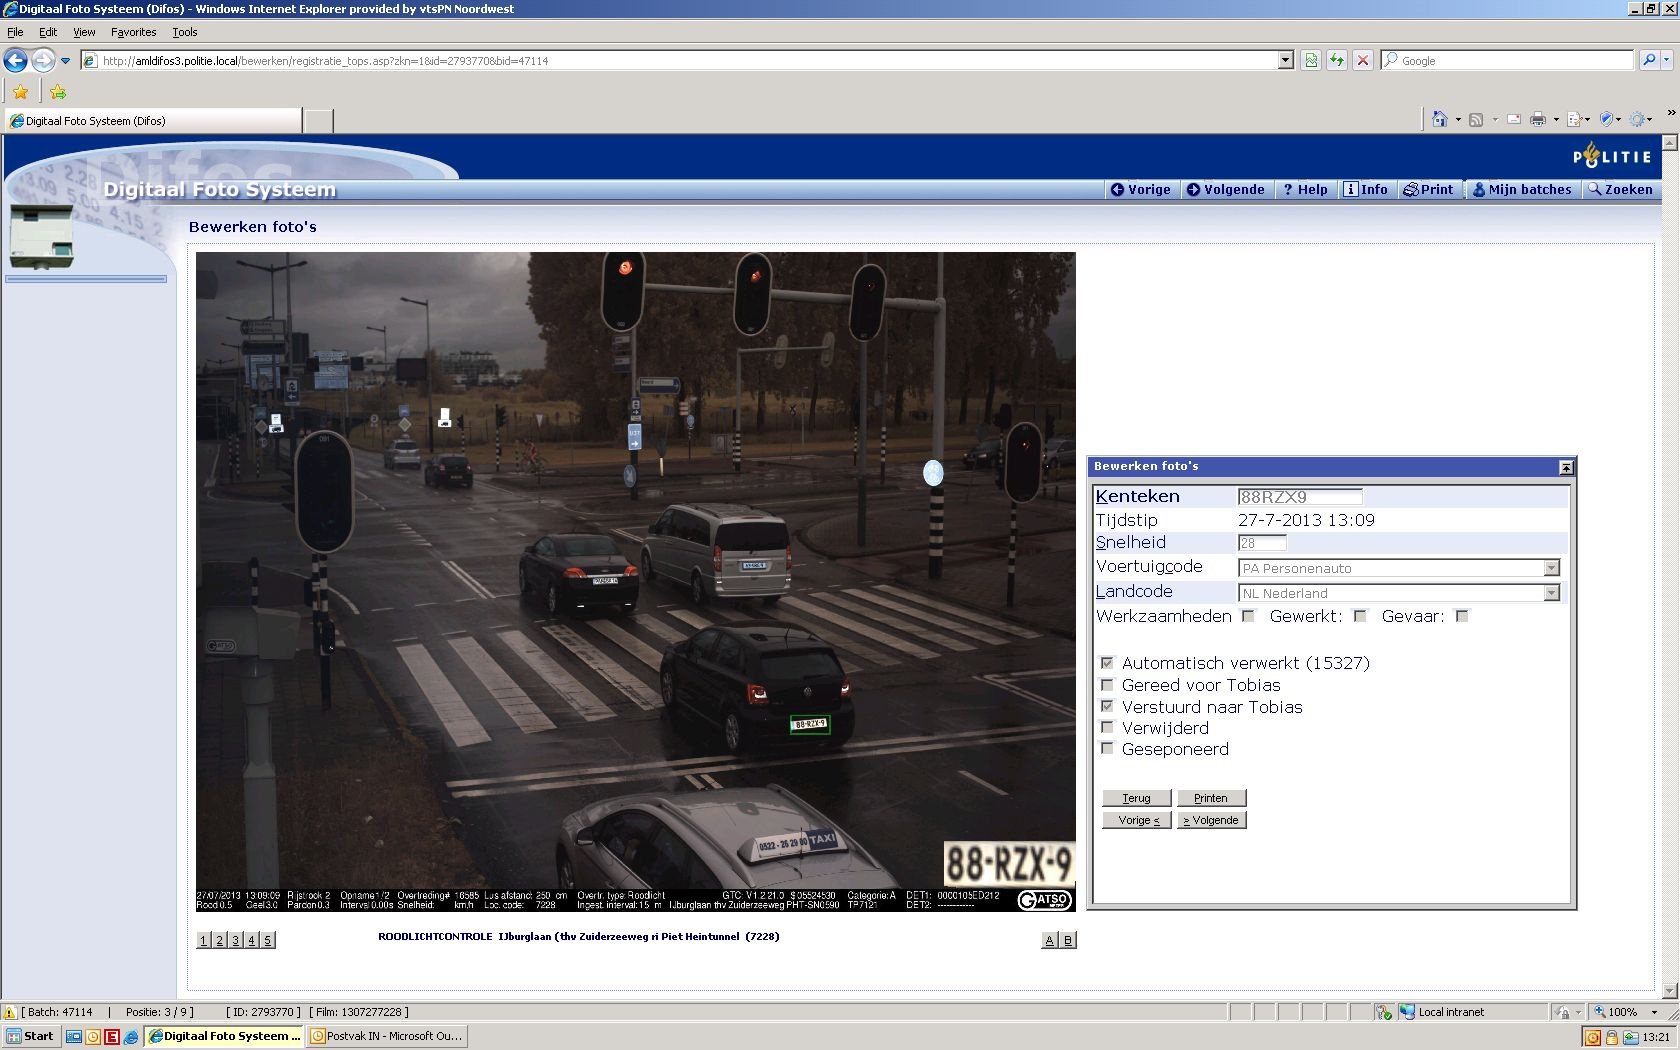Open the Recent Pages dropdown arrow
This screenshot has width=1680, height=1050.
pyautogui.click(x=66, y=60)
